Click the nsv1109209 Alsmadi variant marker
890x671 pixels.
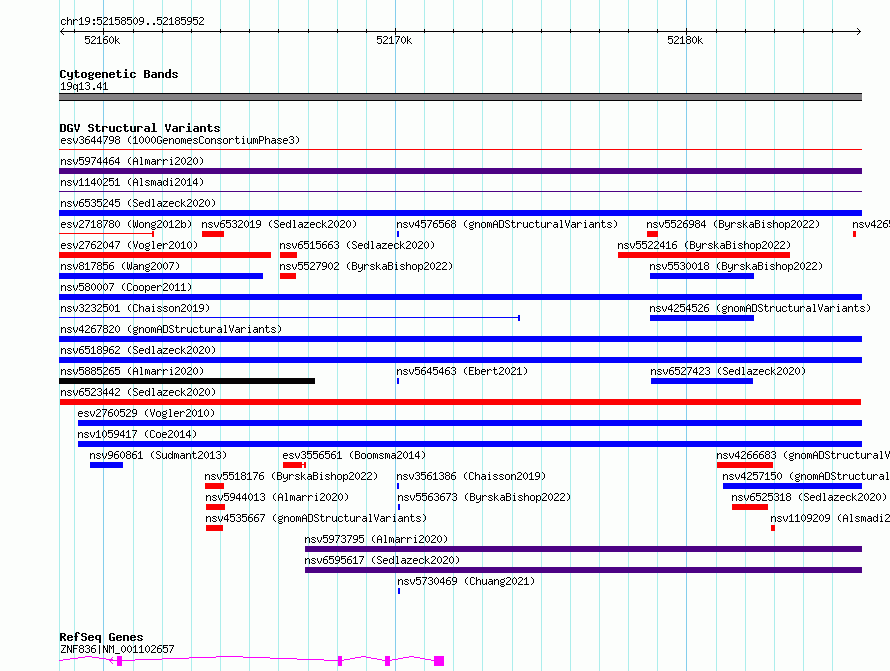coord(773,528)
